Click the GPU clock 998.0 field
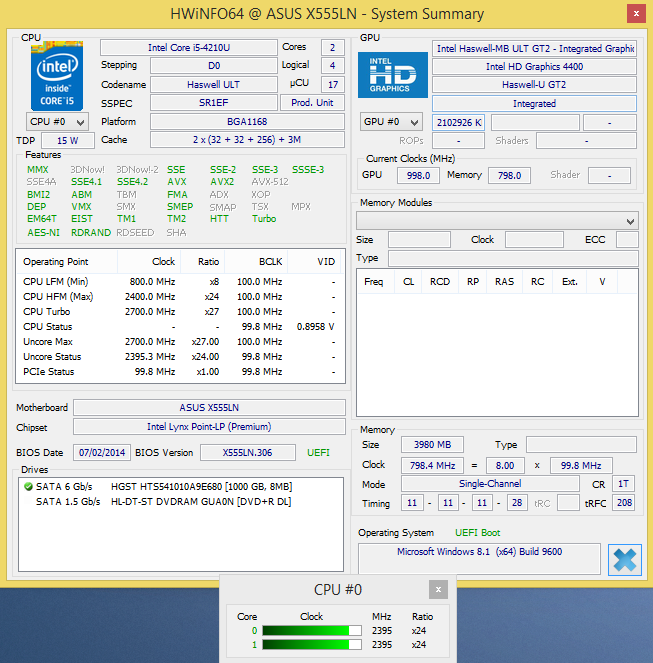The width and height of the screenshot is (653, 663). 418,175
